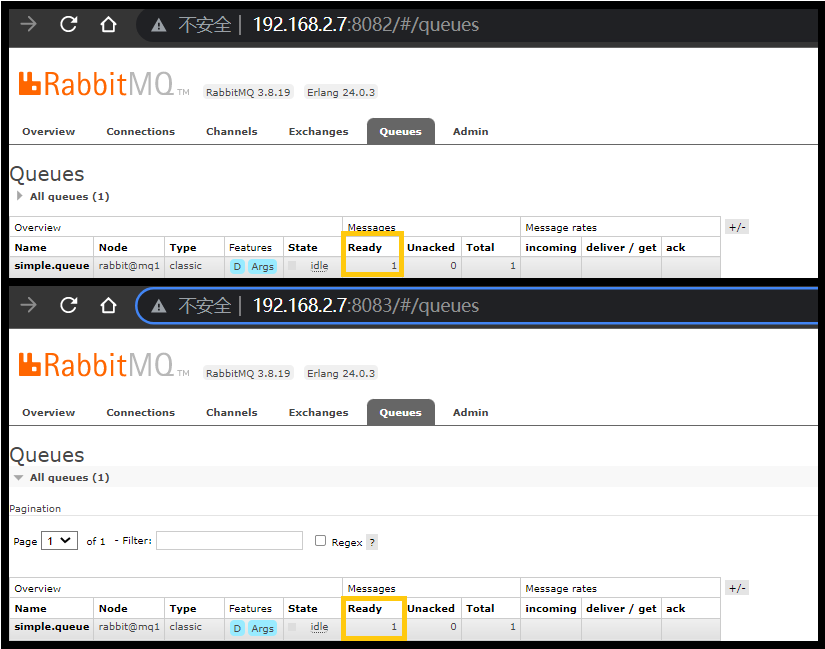Open Exchanges tab in 8082 window

click(x=318, y=132)
